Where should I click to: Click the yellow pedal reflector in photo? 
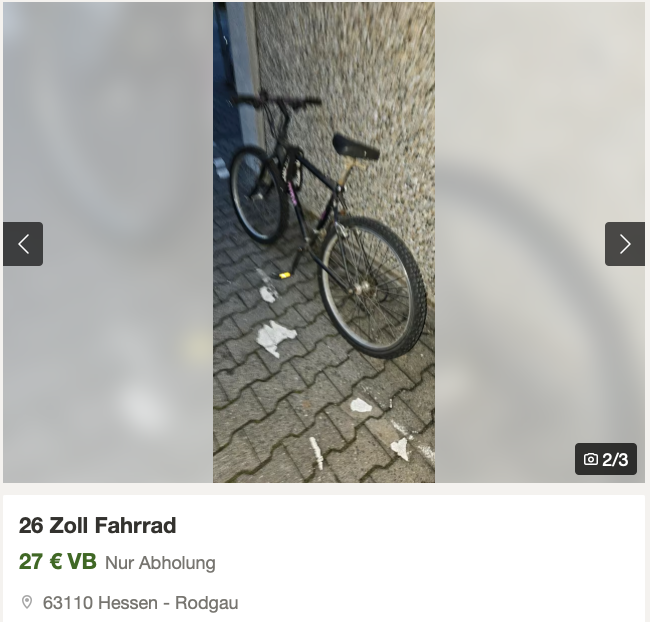tap(285, 275)
